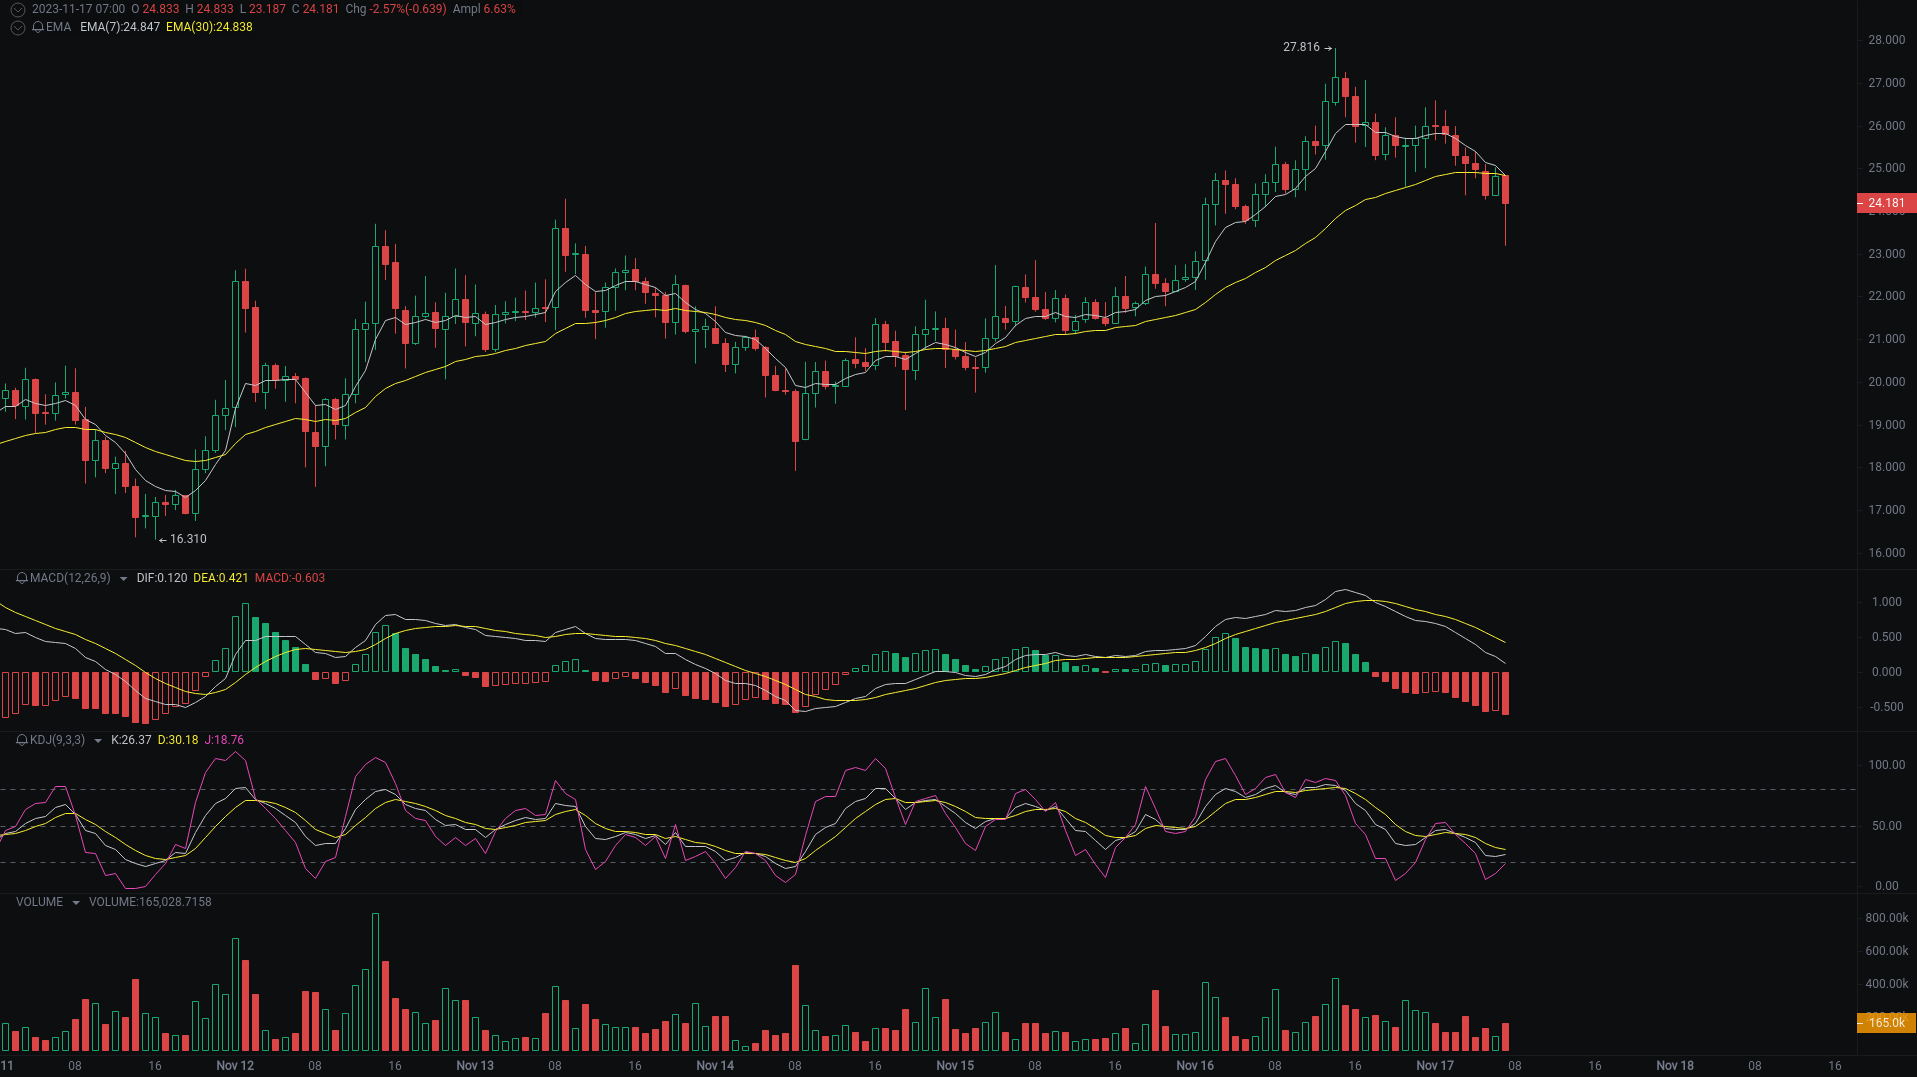This screenshot has height=1077, width=1917.
Task: Click the D:30.18 reading
Action: (178, 740)
